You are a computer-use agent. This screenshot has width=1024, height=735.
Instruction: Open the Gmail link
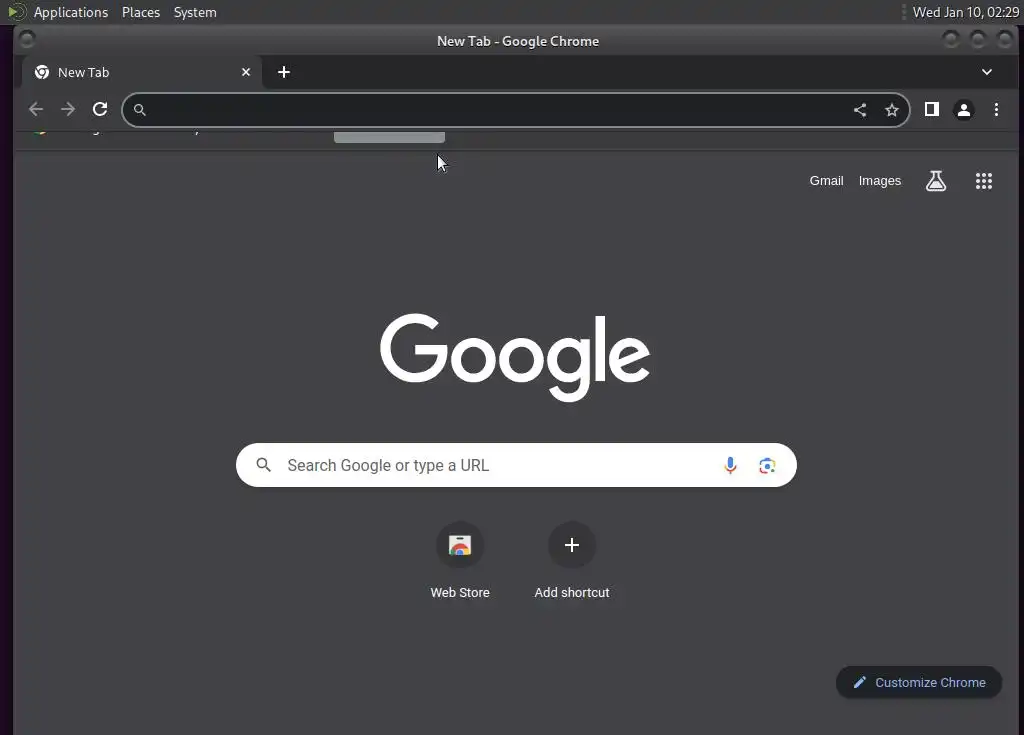[x=826, y=181]
